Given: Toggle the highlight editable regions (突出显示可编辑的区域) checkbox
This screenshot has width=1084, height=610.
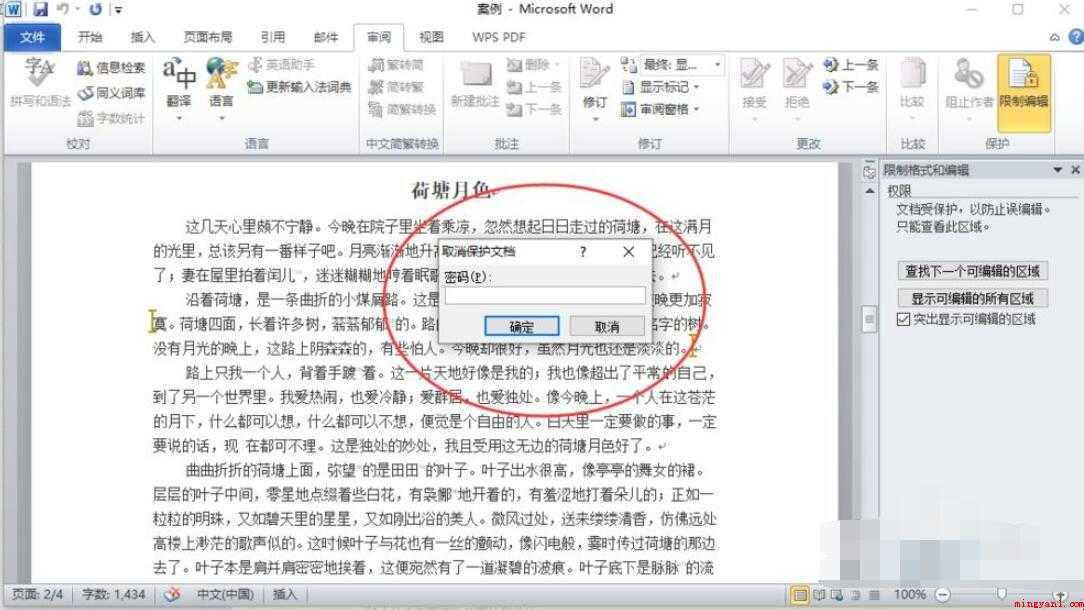Looking at the screenshot, I should click(x=903, y=319).
